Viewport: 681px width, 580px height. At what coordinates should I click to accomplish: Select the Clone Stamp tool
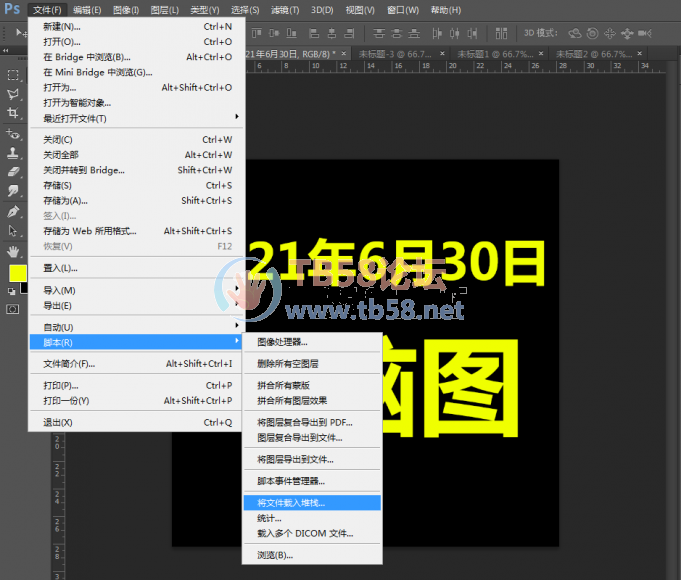click(x=13, y=153)
